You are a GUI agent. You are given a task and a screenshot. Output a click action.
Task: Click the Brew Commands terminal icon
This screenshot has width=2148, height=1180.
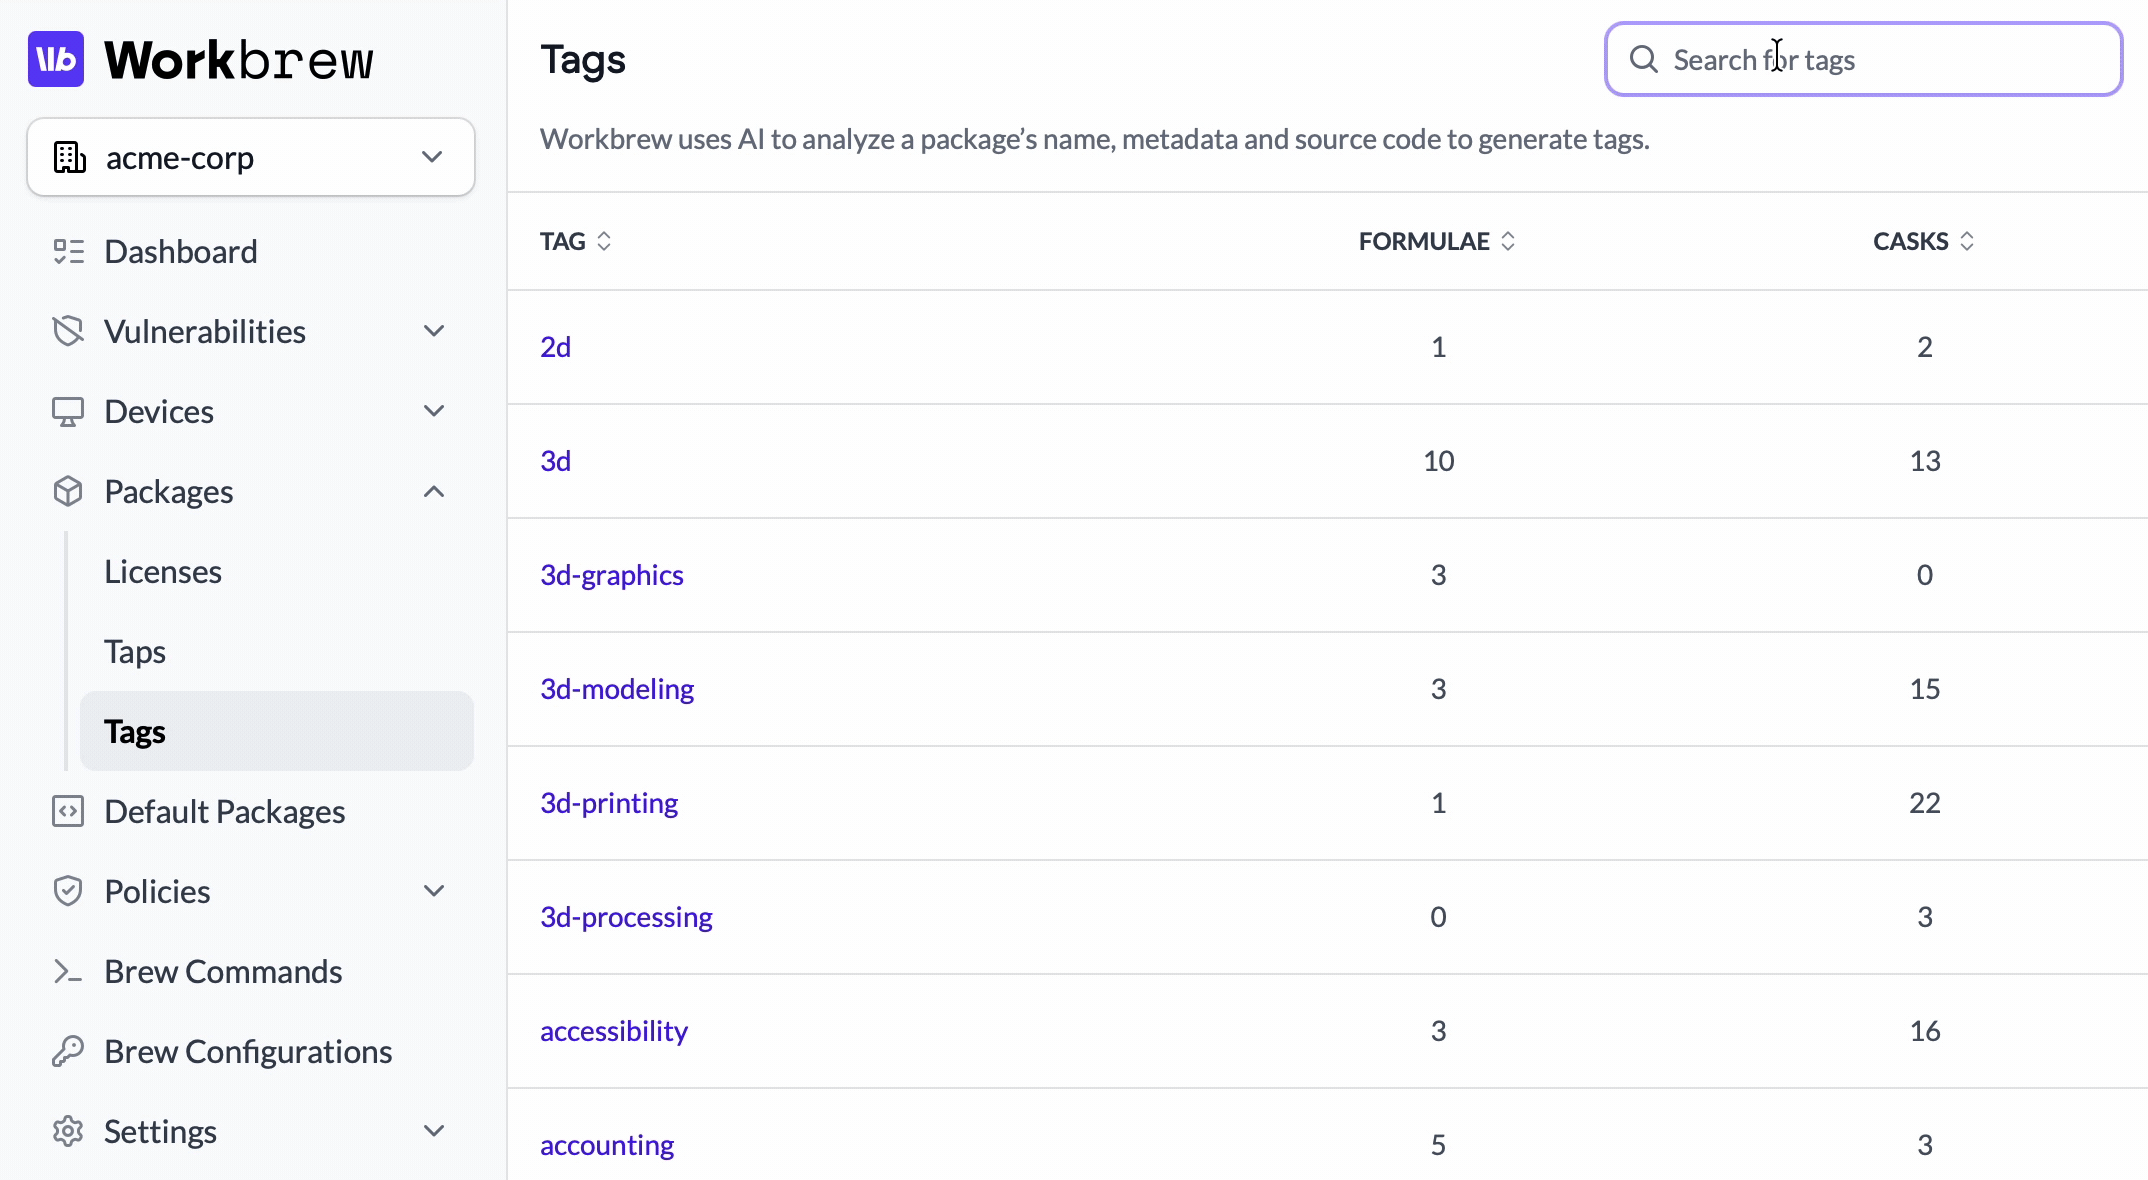[x=68, y=971]
